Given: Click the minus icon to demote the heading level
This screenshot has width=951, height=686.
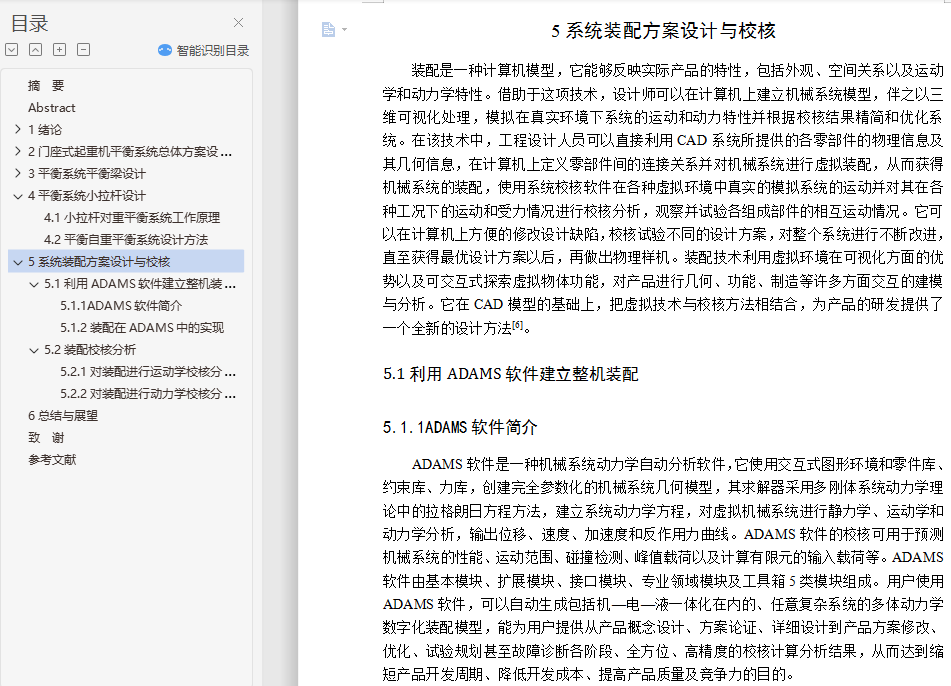Looking at the screenshot, I should (x=84, y=50).
